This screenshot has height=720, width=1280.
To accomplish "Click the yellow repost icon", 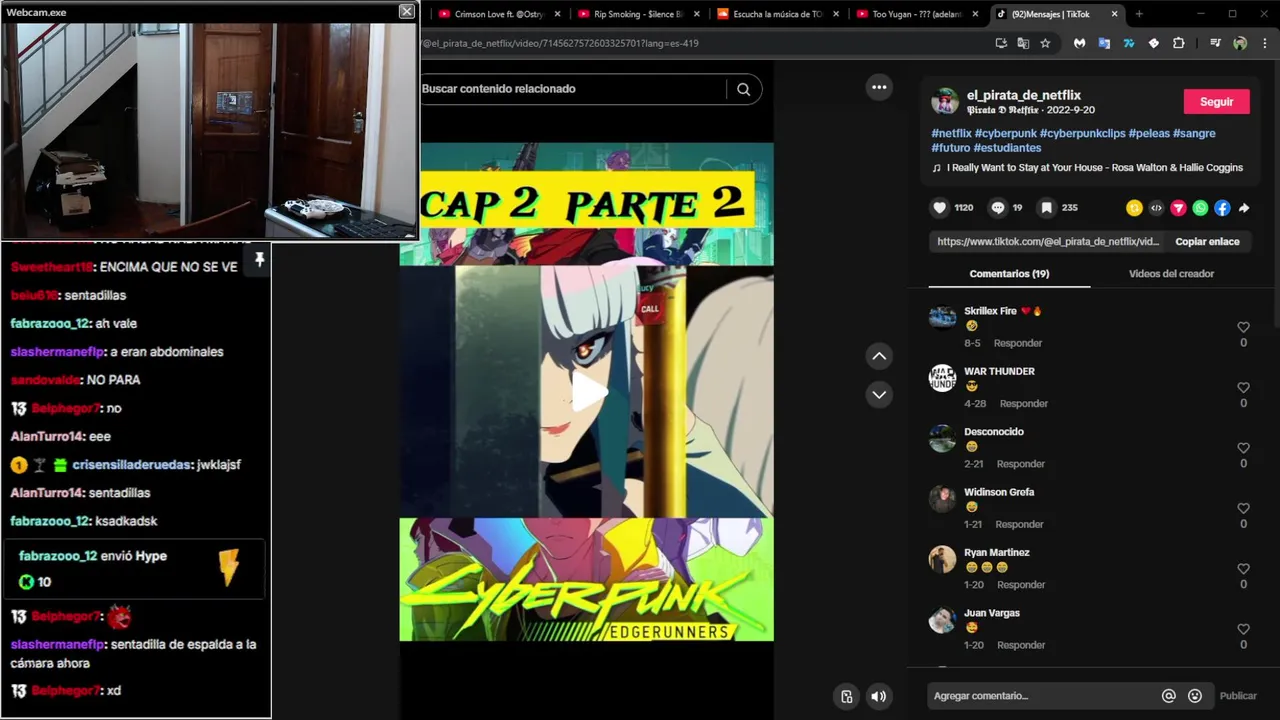I will click(x=1134, y=208).
